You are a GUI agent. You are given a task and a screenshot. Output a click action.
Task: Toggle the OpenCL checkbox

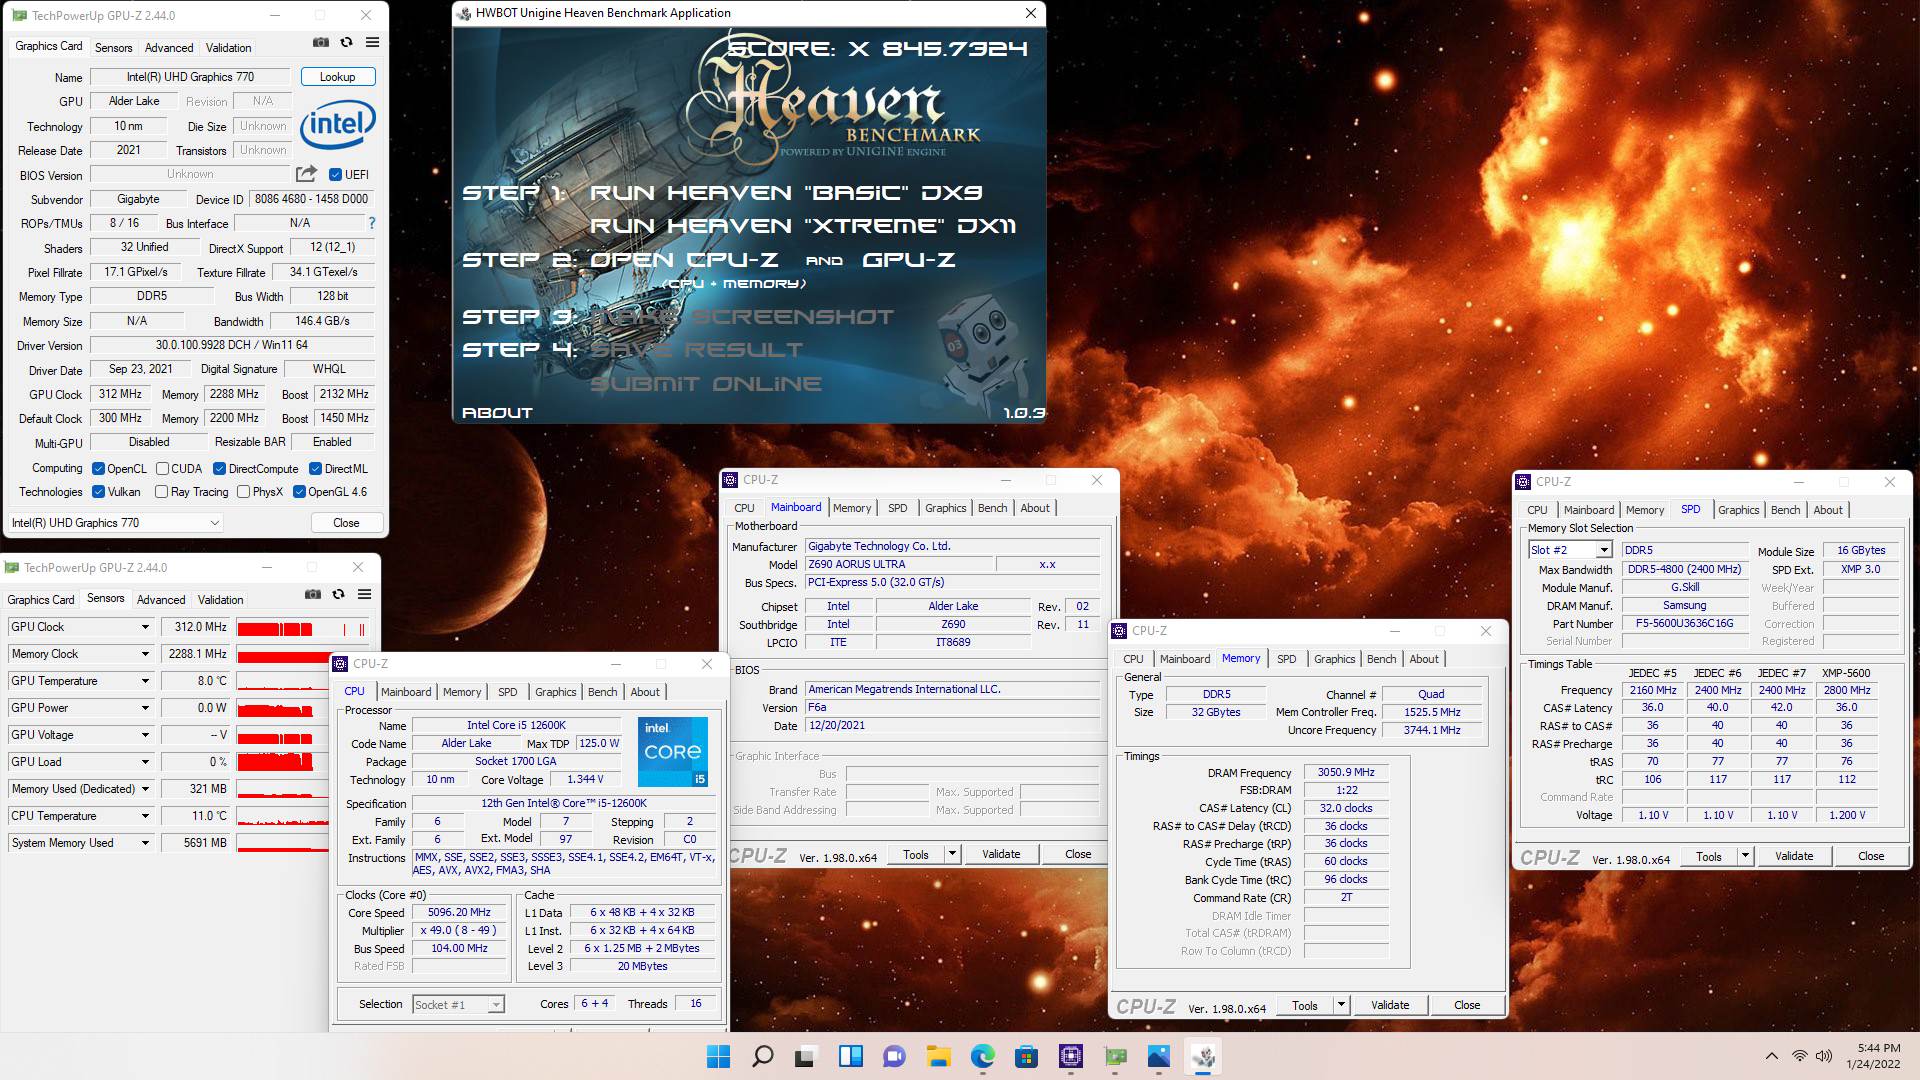pos(98,468)
